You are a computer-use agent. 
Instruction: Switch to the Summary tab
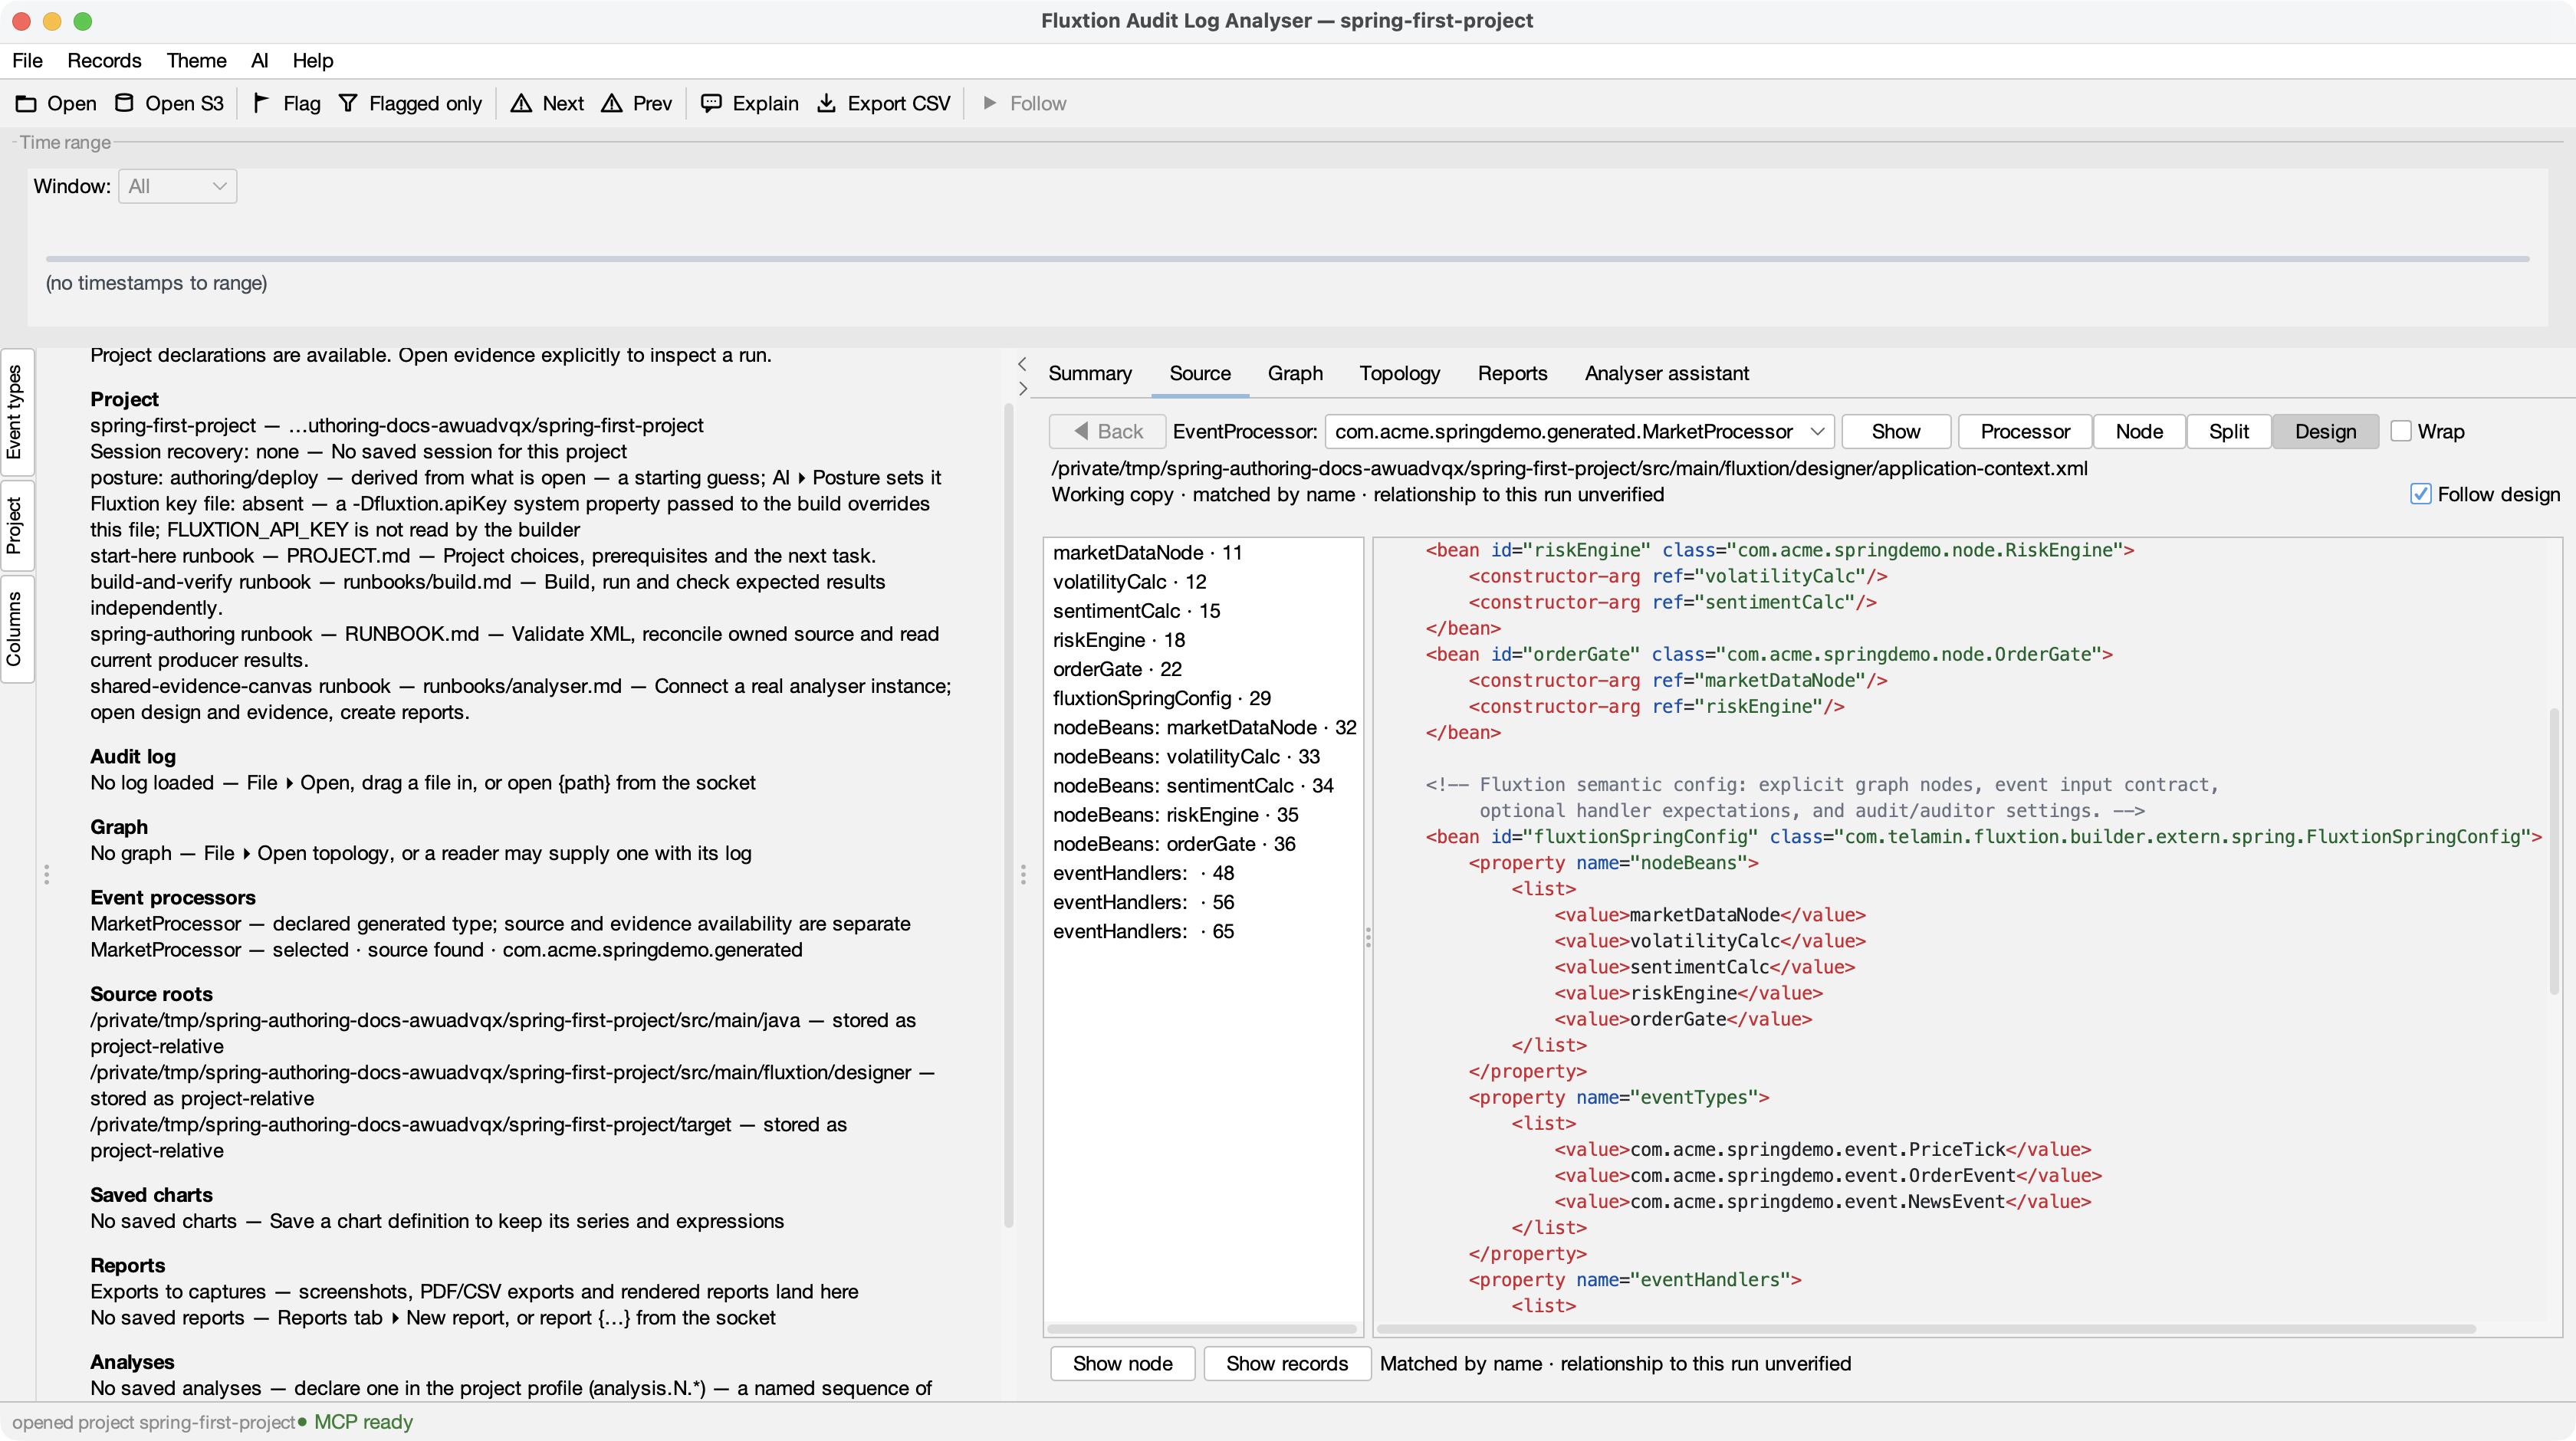[1090, 373]
